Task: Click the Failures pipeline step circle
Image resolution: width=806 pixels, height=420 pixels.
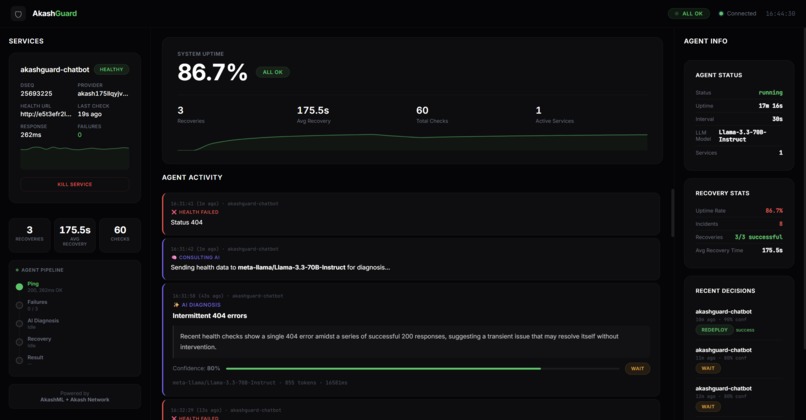Action: [20, 305]
